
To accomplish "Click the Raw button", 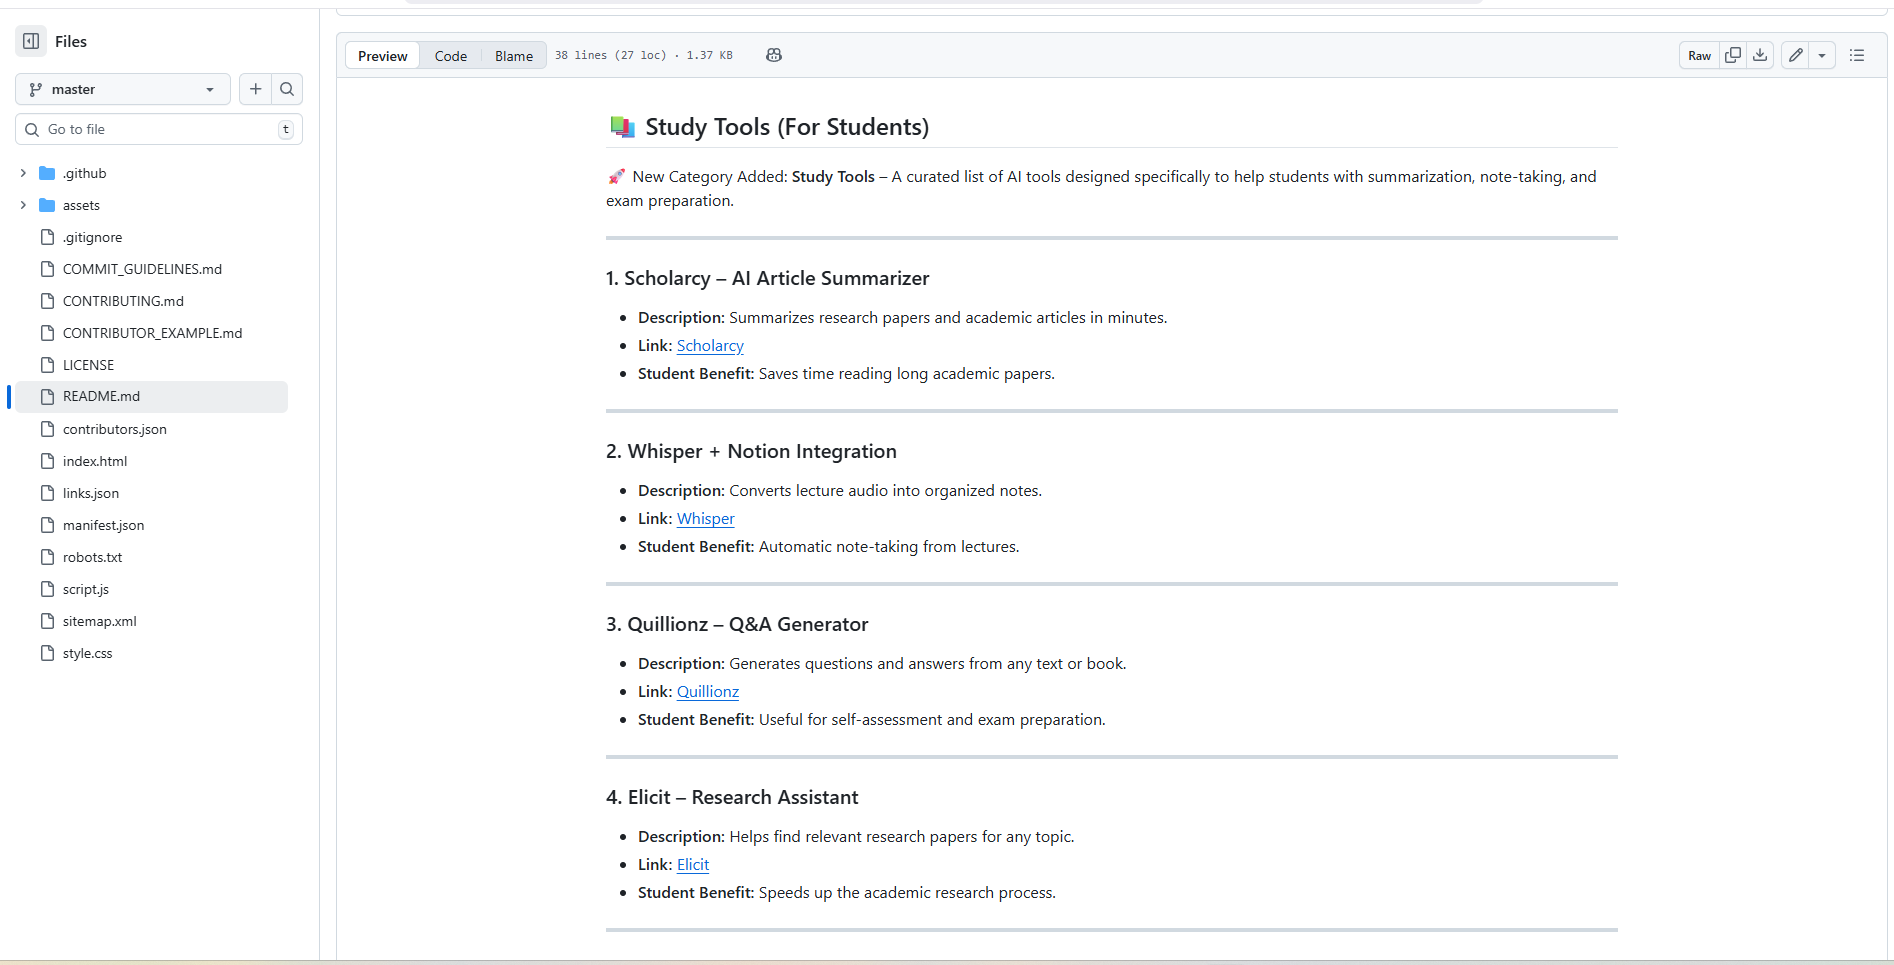I will (1699, 55).
